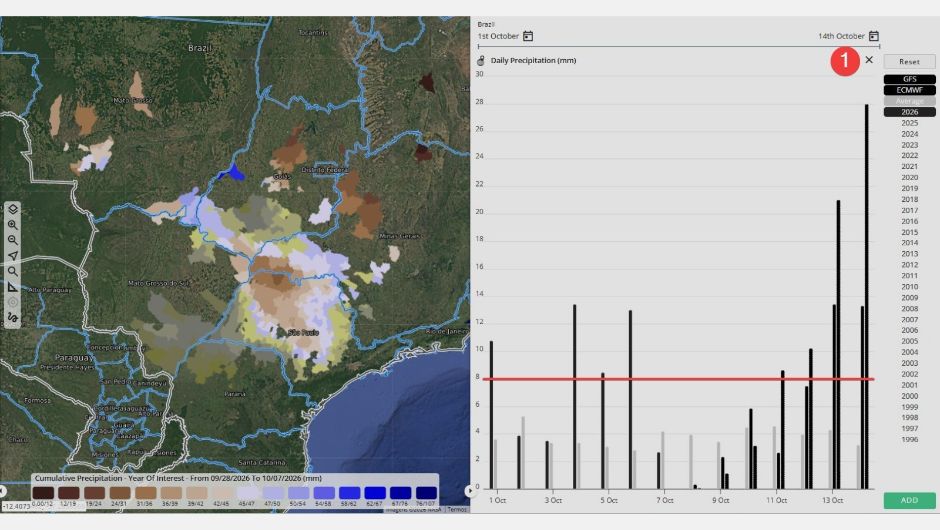
Task: Select year 2006 in the list
Action: coord(909,330)
